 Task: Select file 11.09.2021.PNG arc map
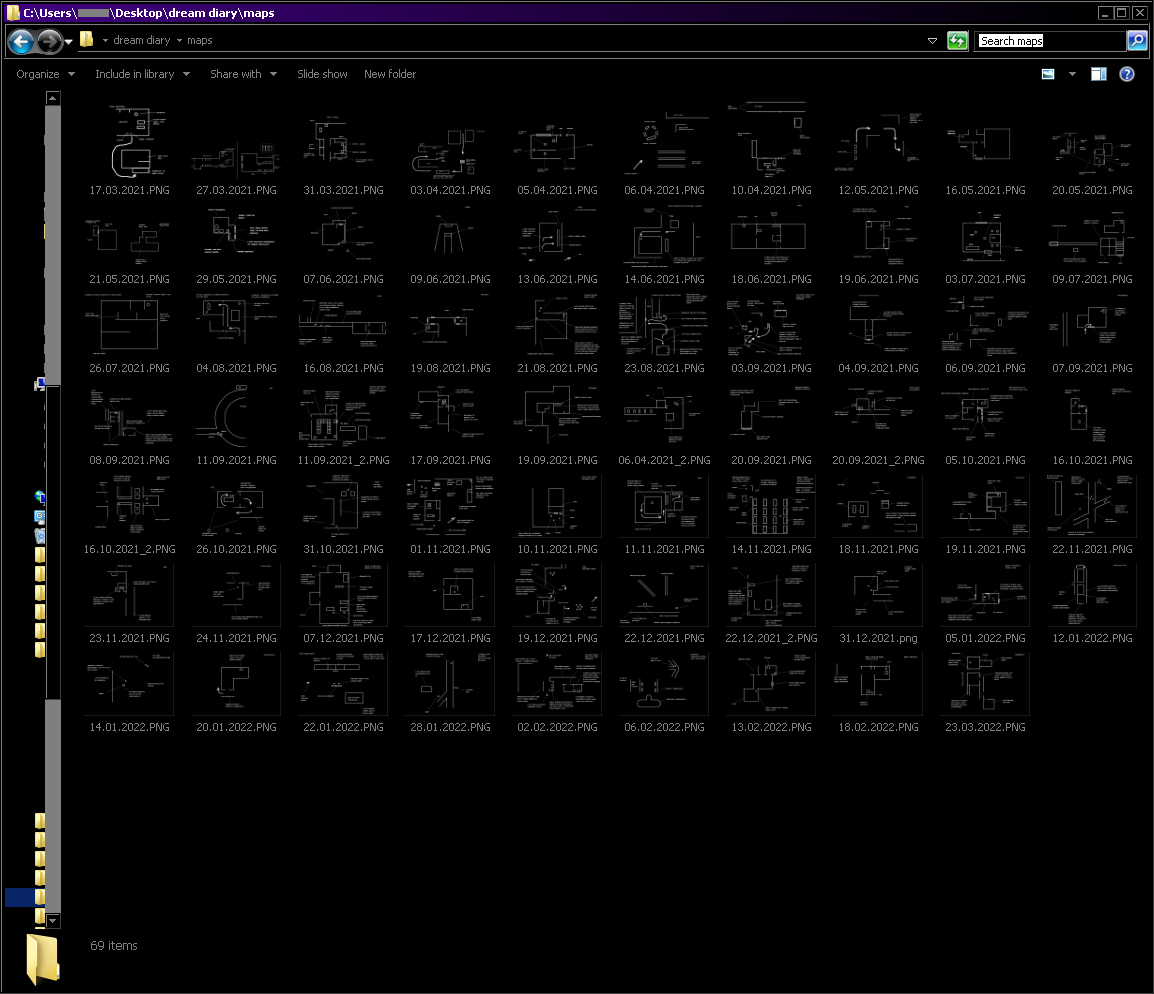236,423
